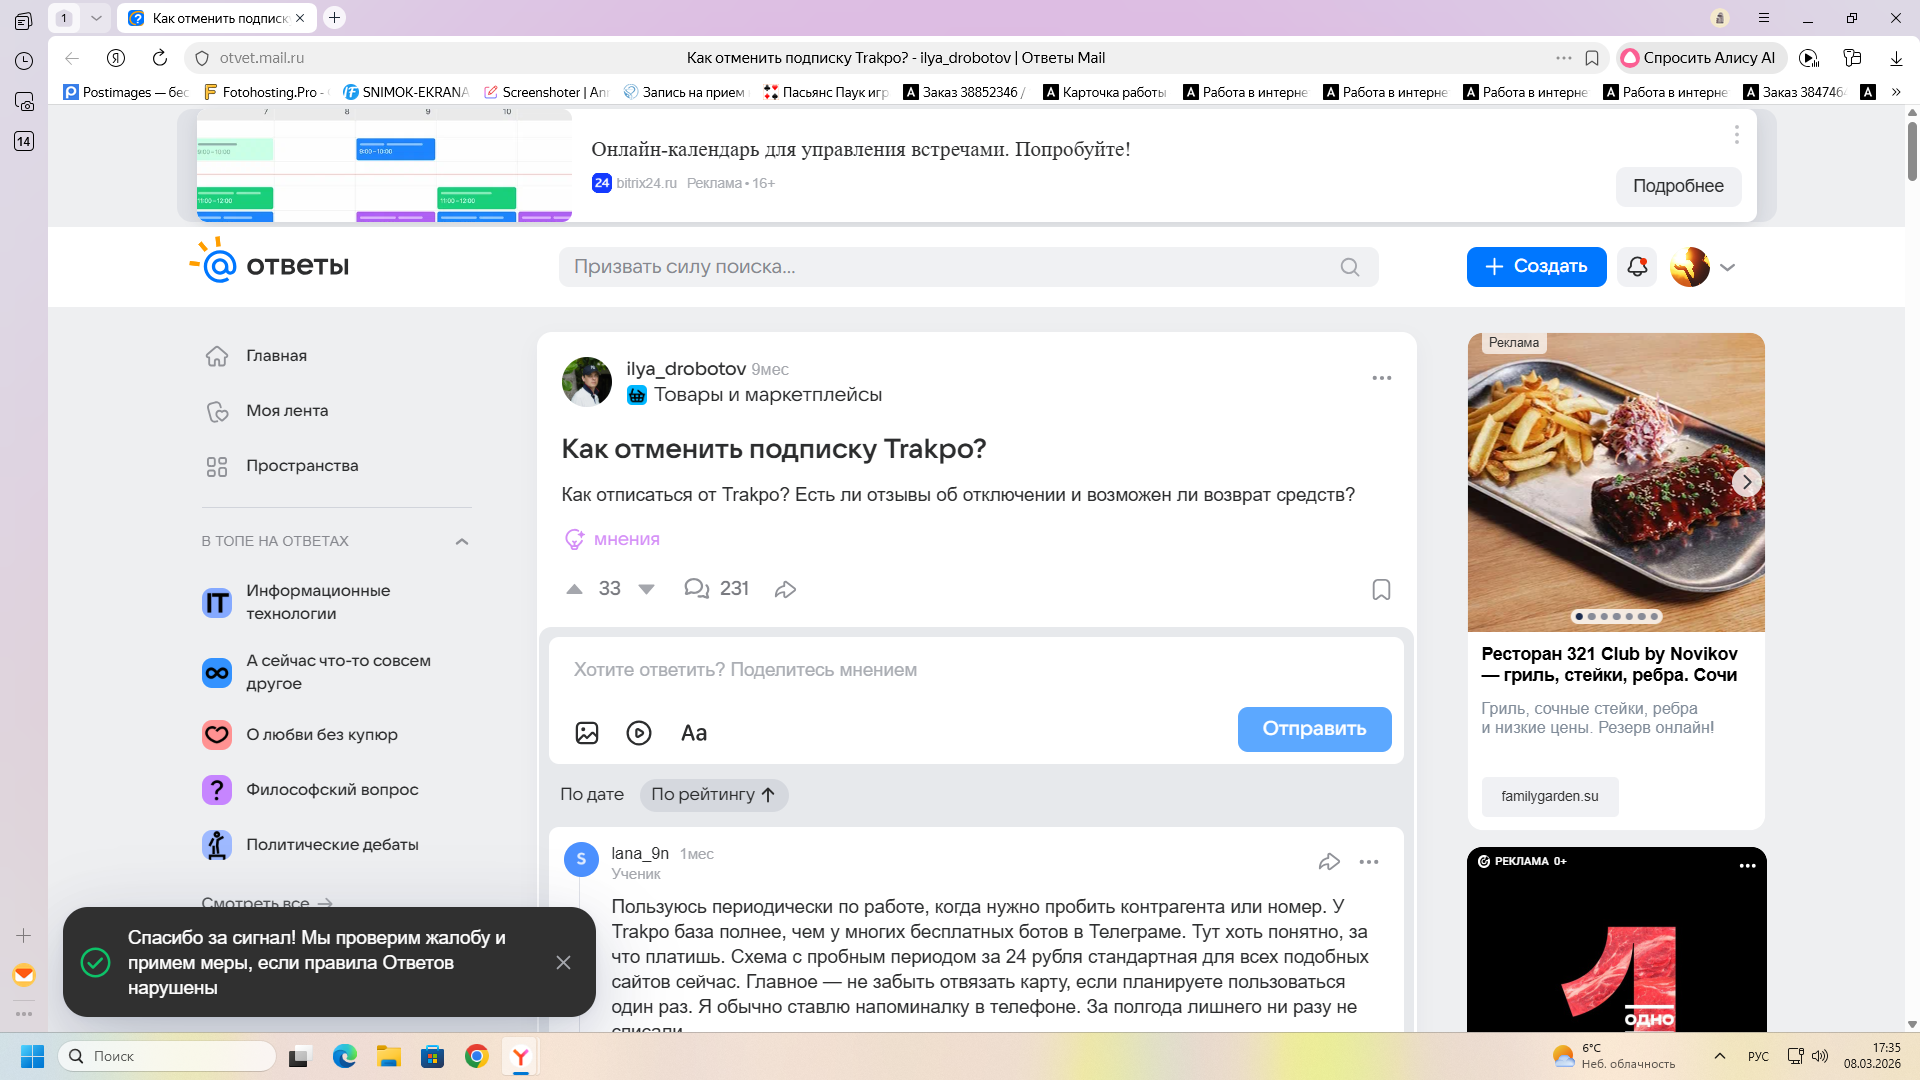
Task: Attach a video to the answer
Action: (639, 733)
